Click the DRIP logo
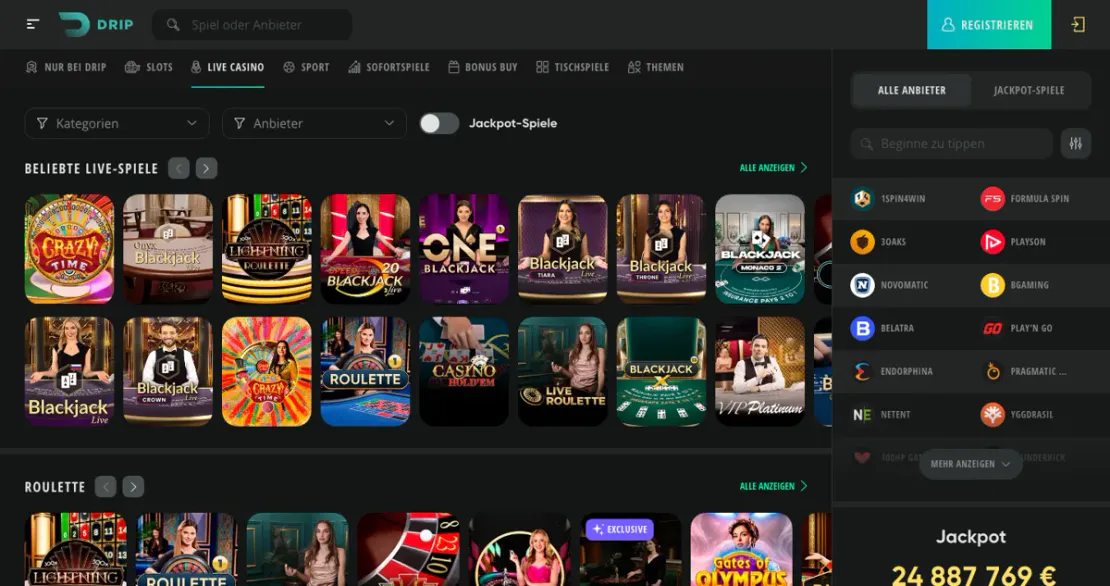The image size is (1110, 586). pyautogui.click(x=96, y=25)
